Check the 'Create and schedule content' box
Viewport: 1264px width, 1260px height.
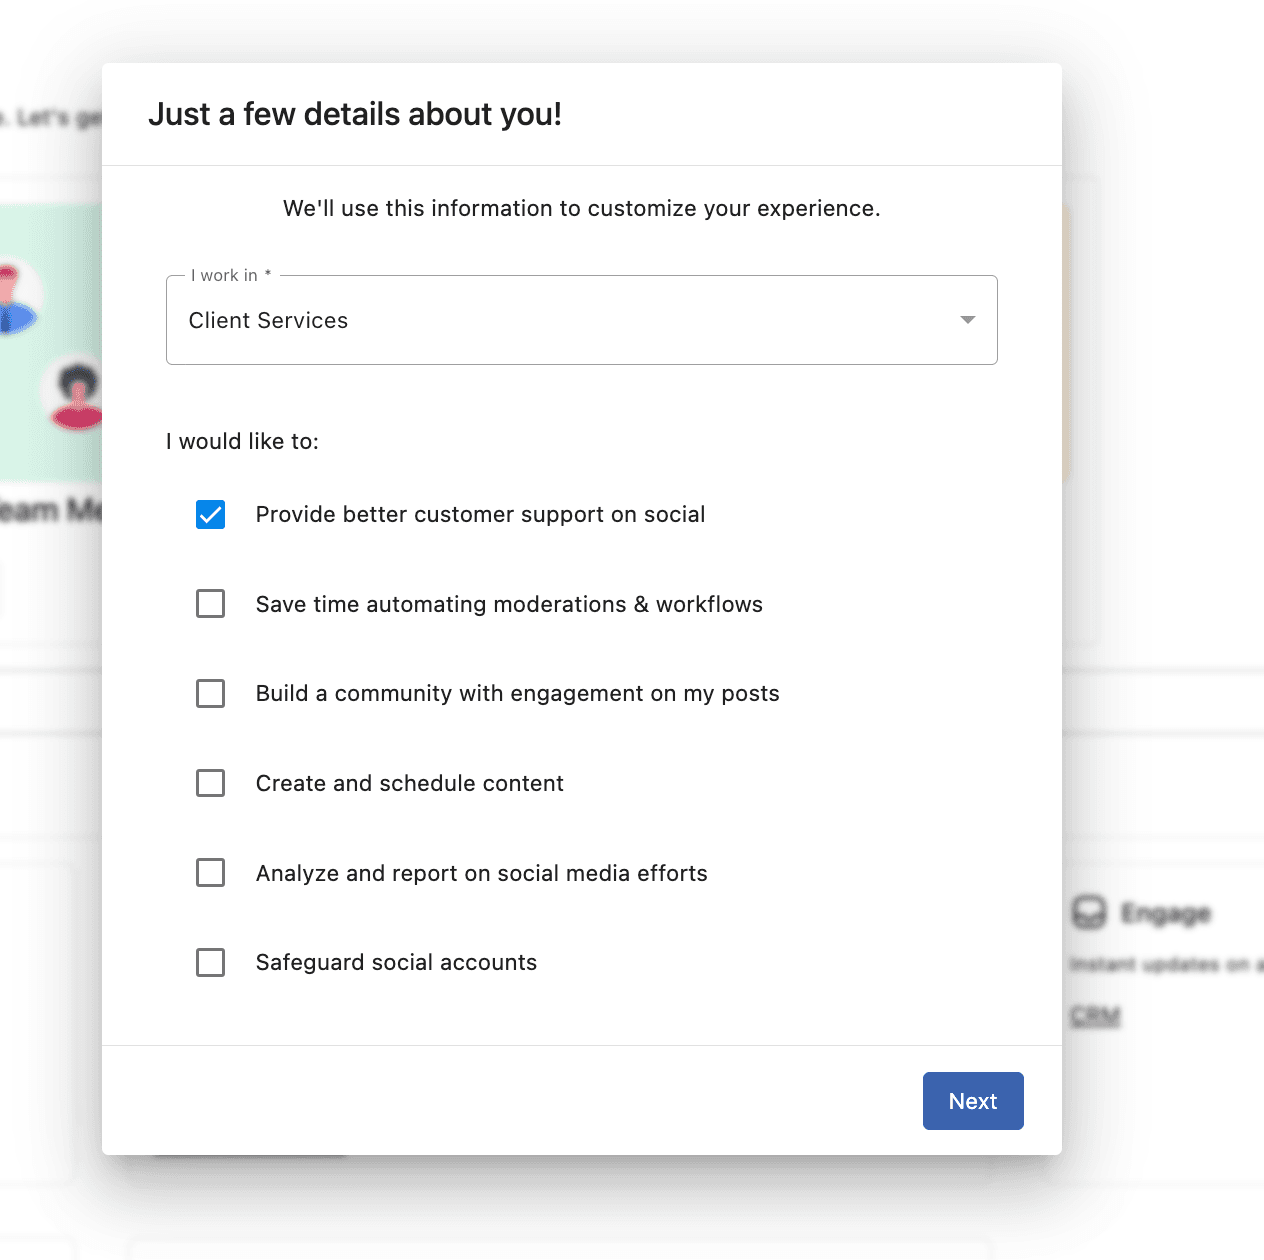coord(210,783)
